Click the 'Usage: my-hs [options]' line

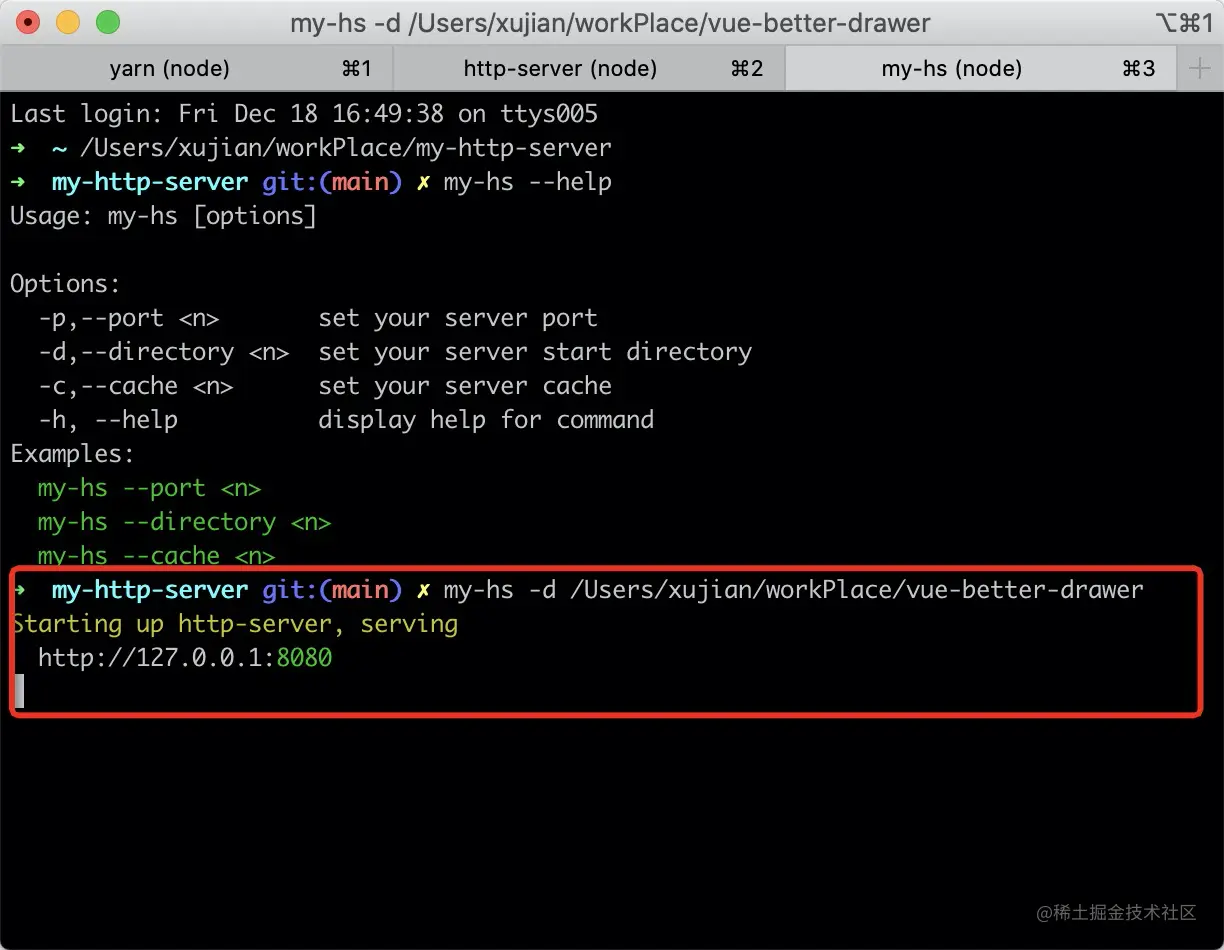coord(163,216)
